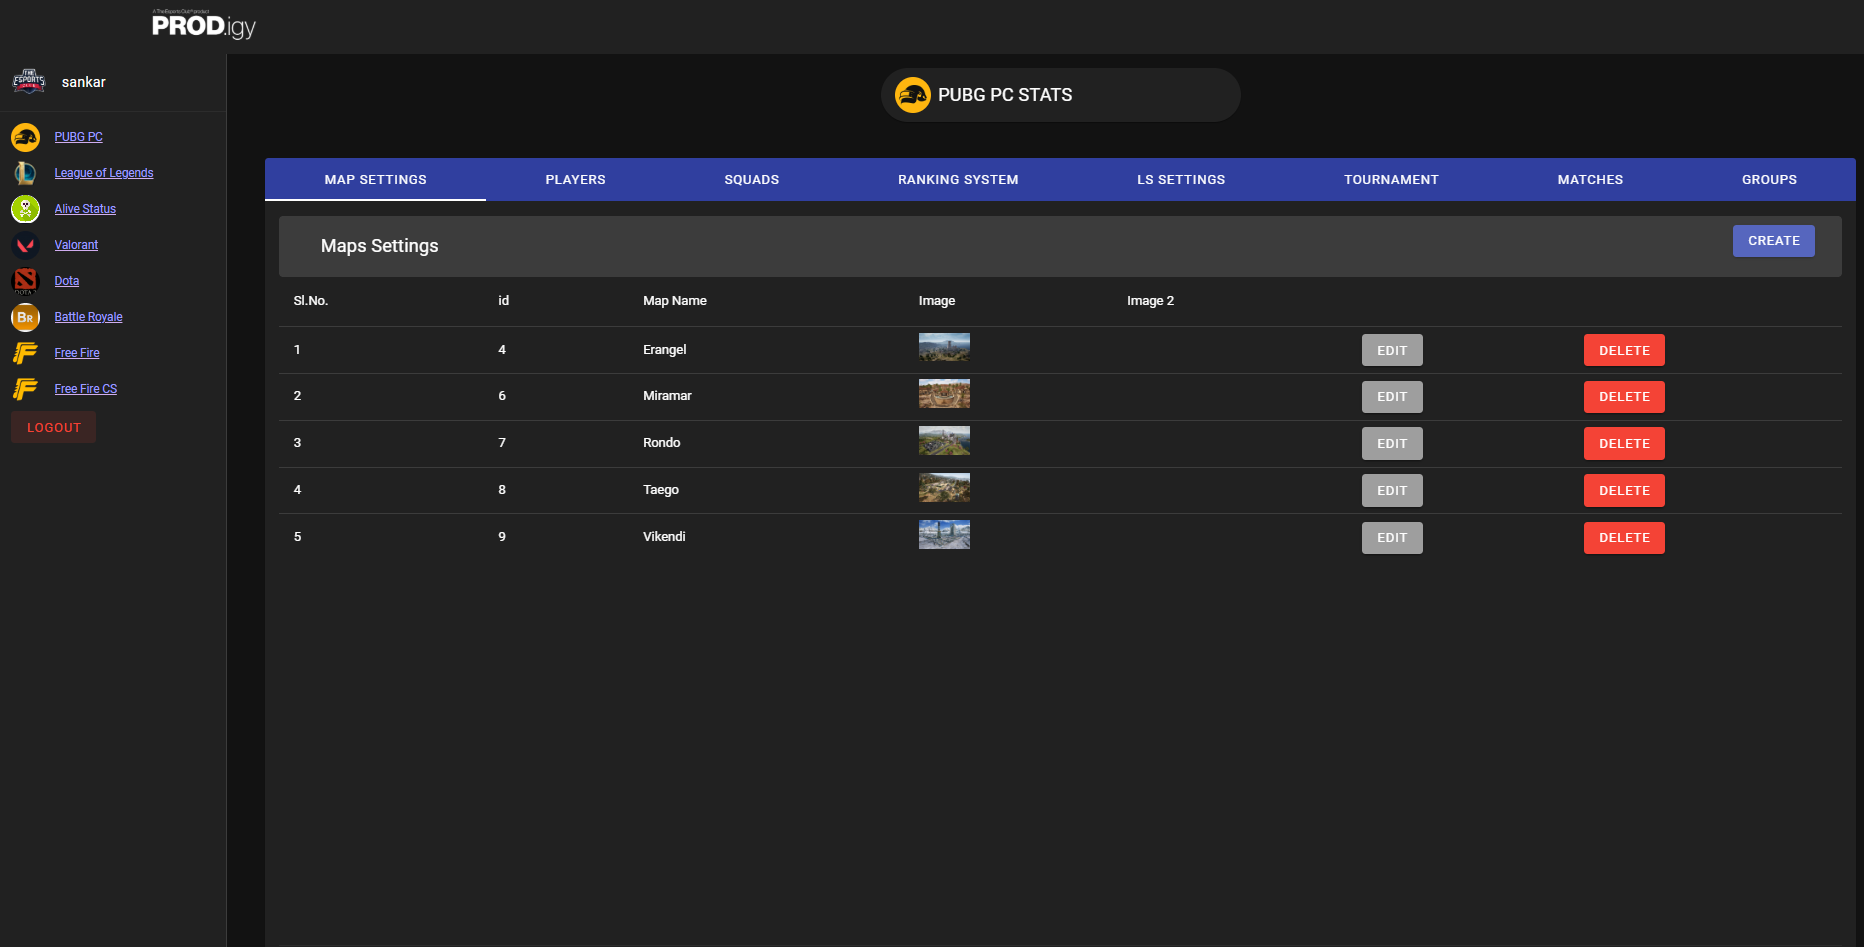1864x947 pixels.
Task: Click the Dota game icon
Action: 25,281
